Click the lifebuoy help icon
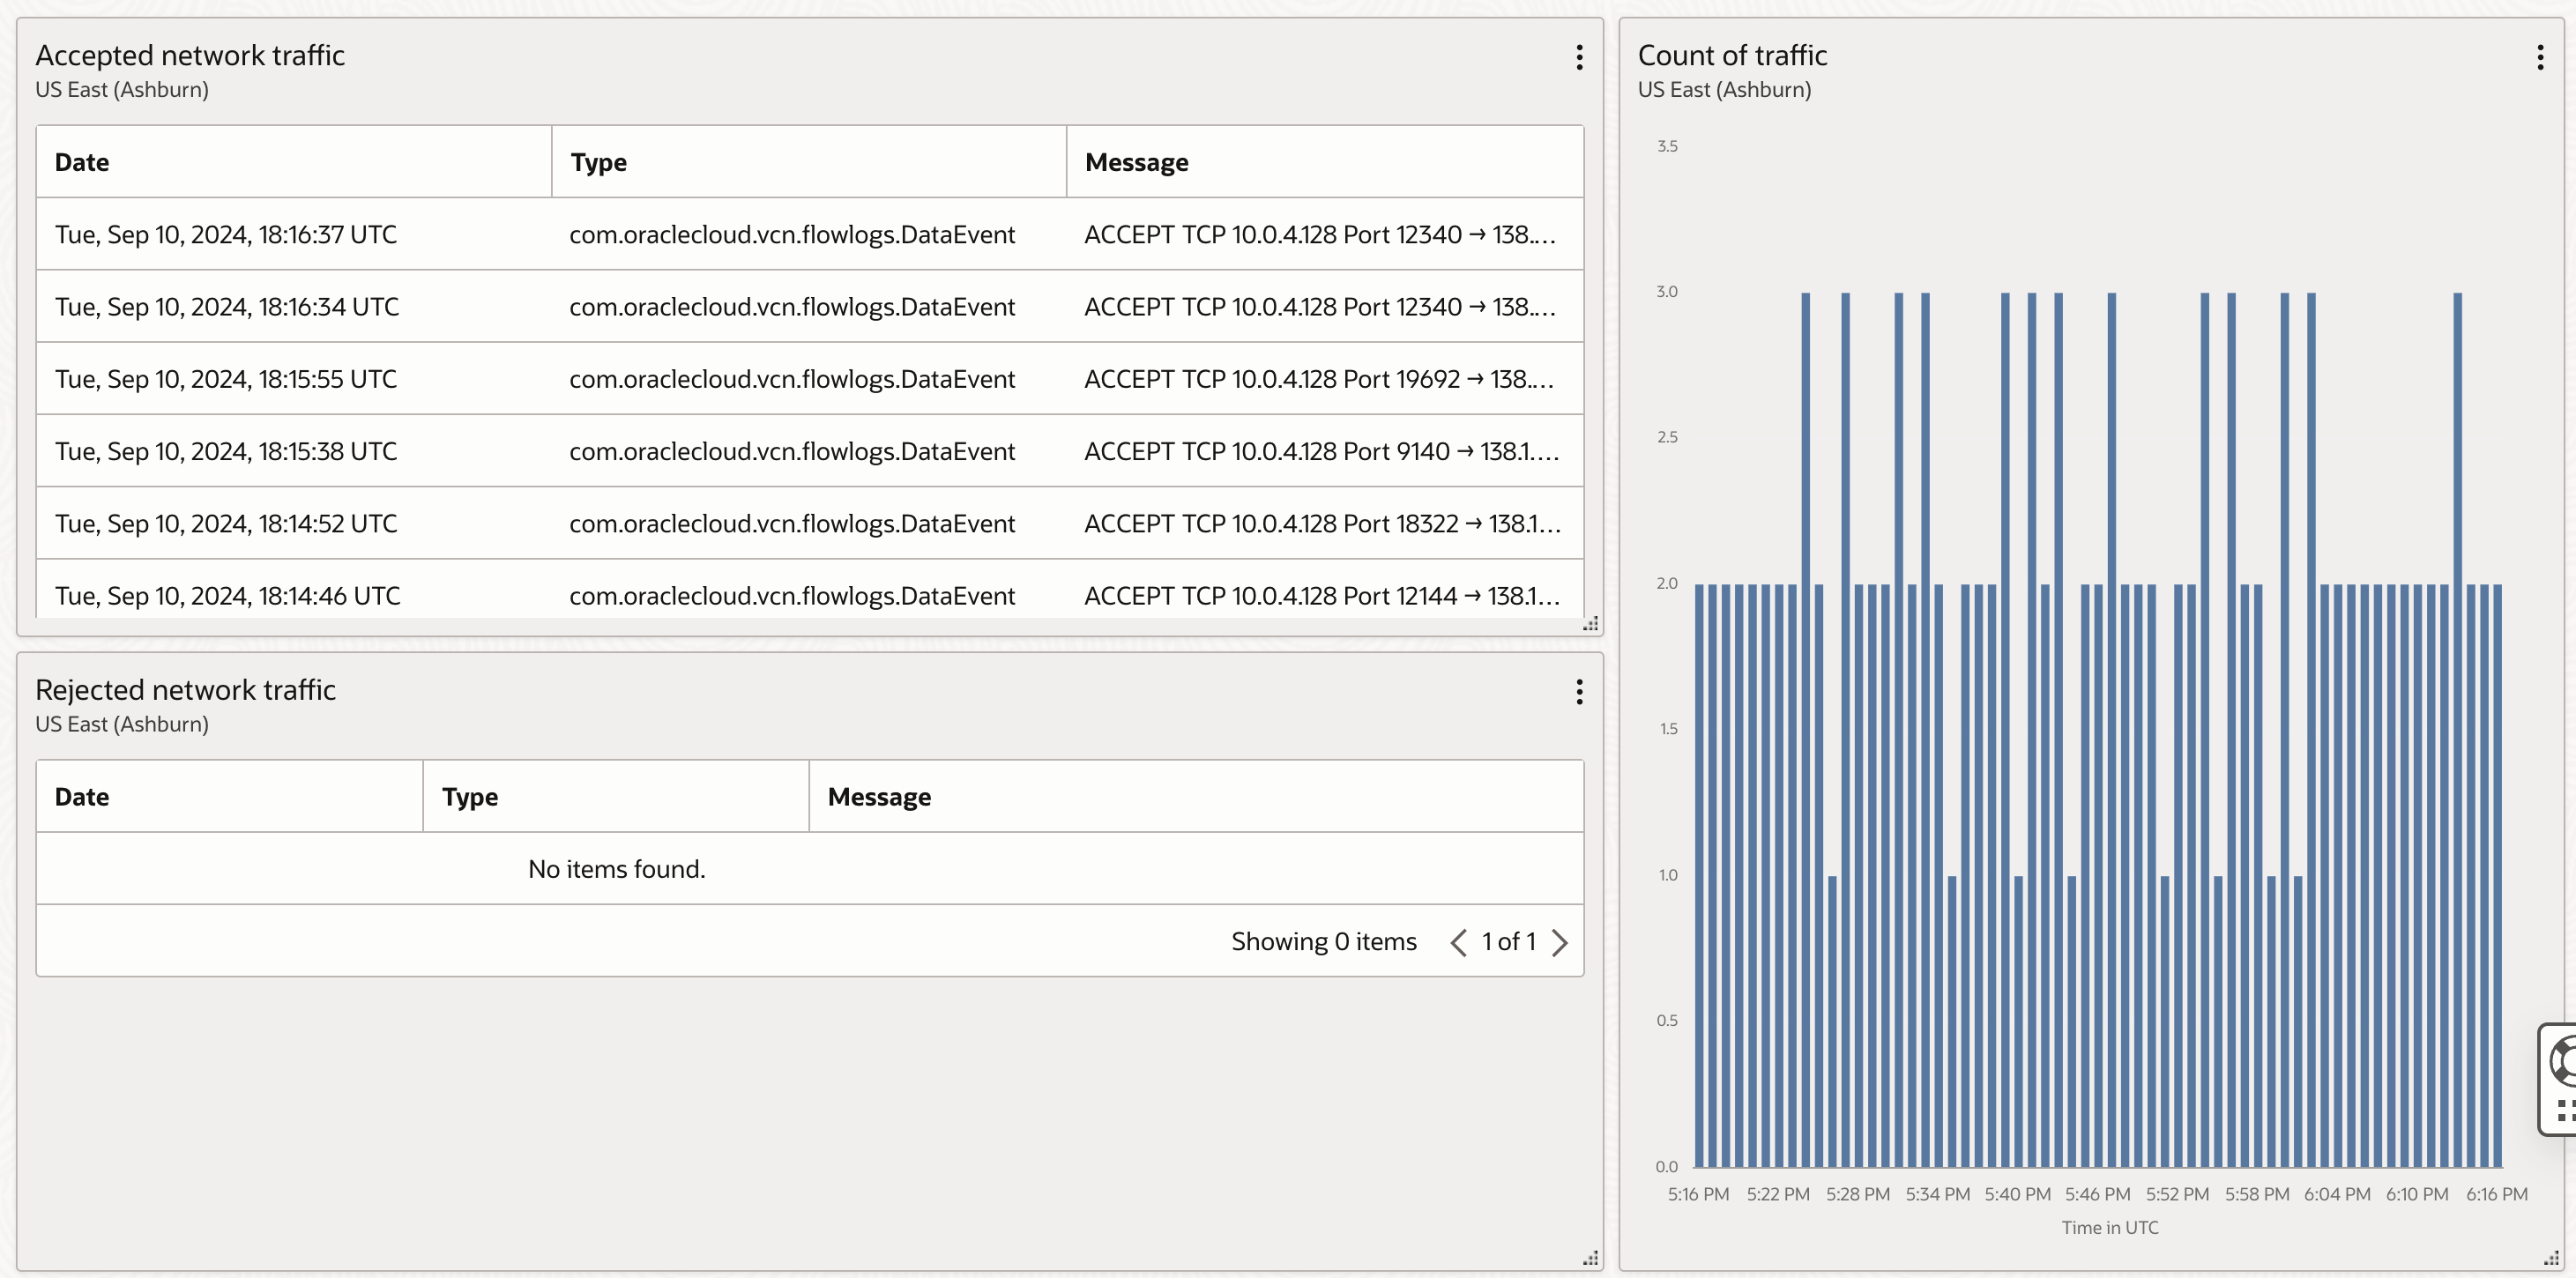Image resolution: width=2576 pixels, height=1278 pixels. [2563, 1059]
